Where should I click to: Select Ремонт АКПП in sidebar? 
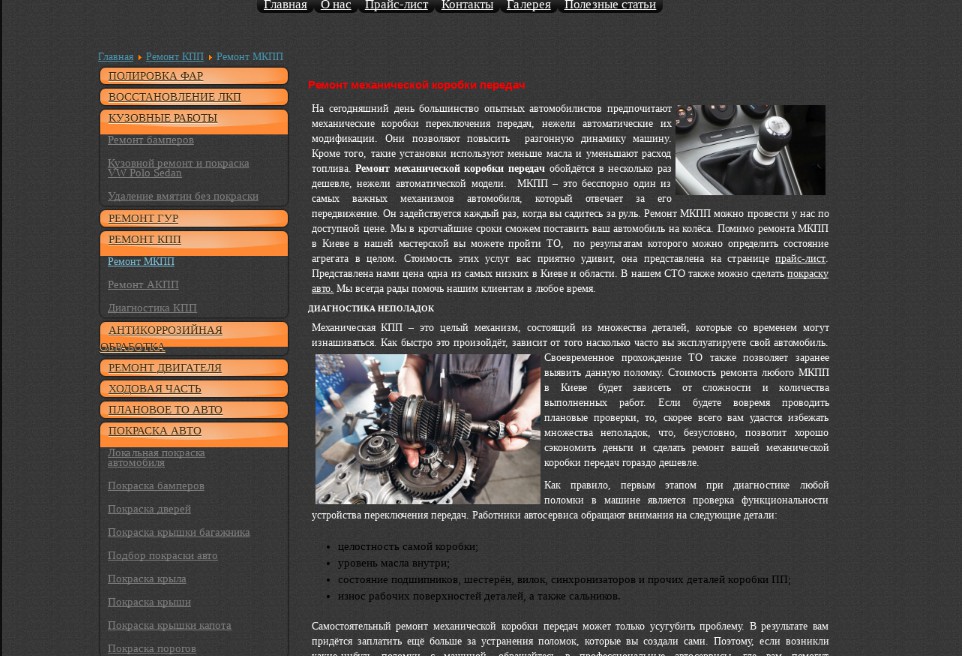point(143,285)
